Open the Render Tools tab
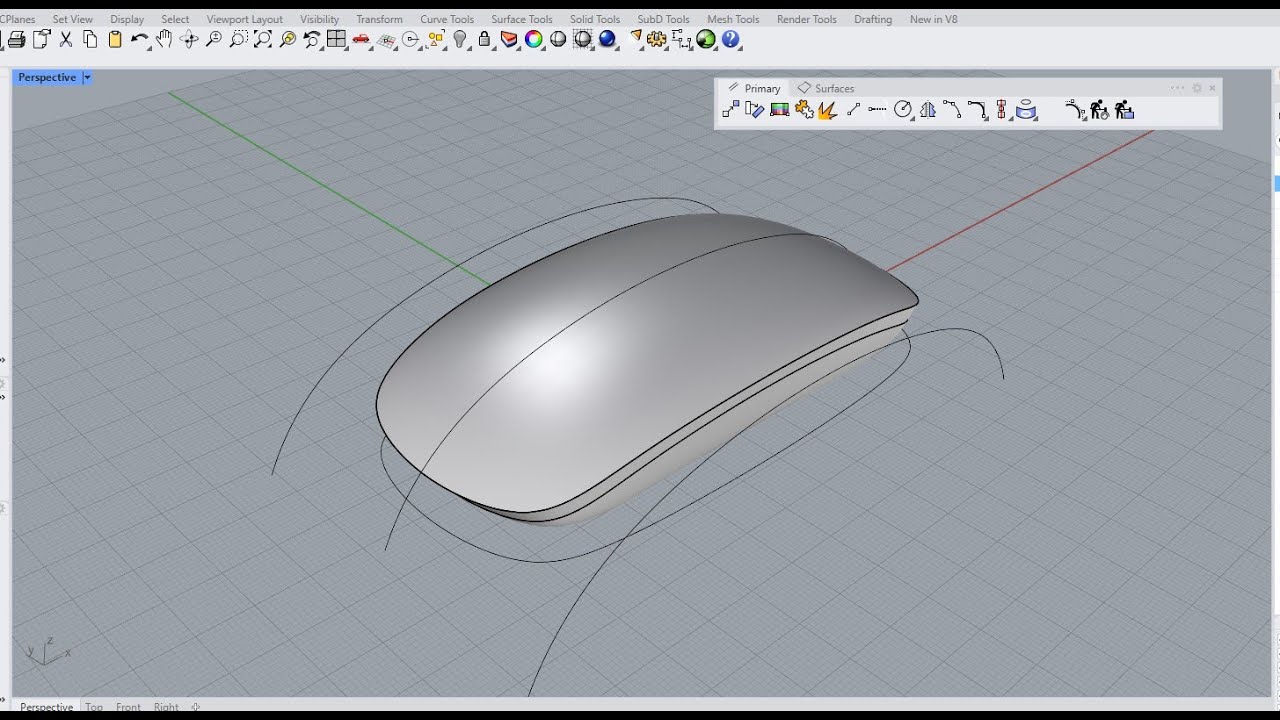Image resolution: width=1280 pixels, height=720 pixels. (806, 19)
